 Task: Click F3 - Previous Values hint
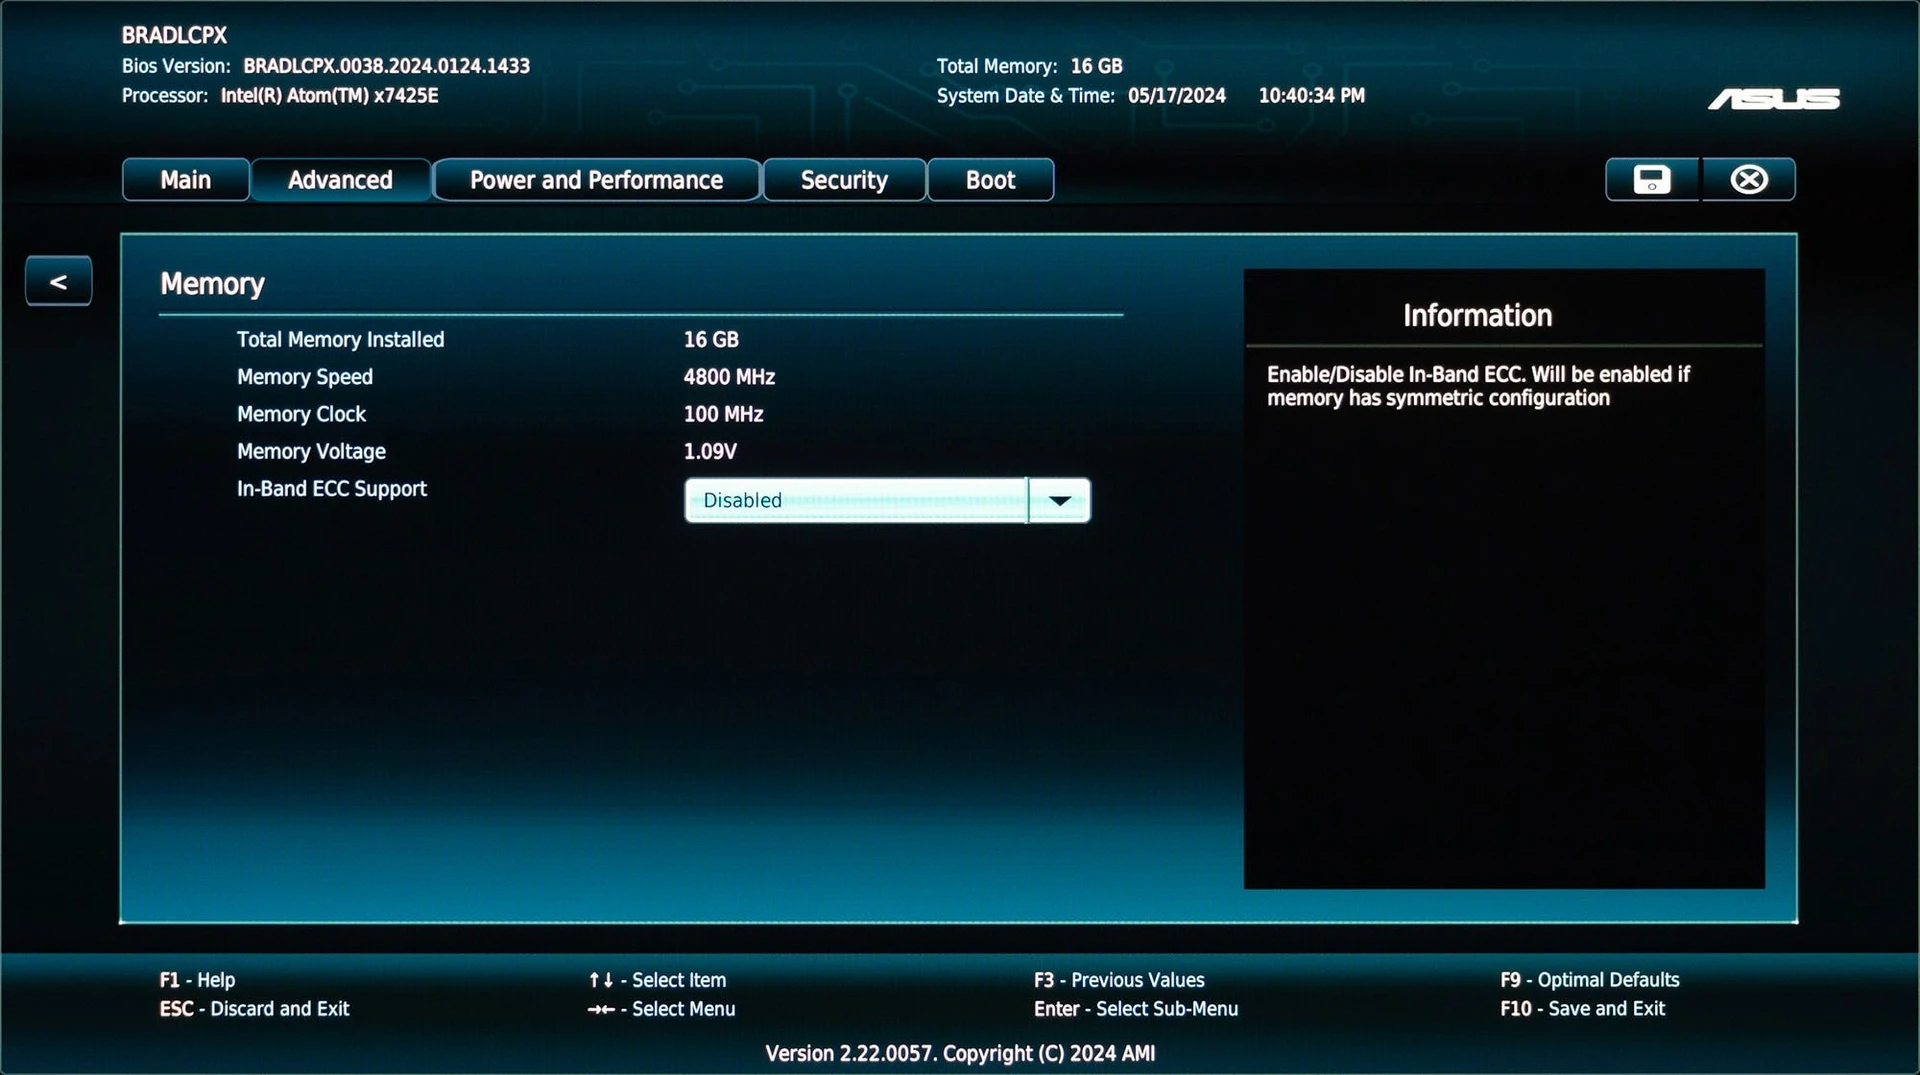tap(1120, 980)
